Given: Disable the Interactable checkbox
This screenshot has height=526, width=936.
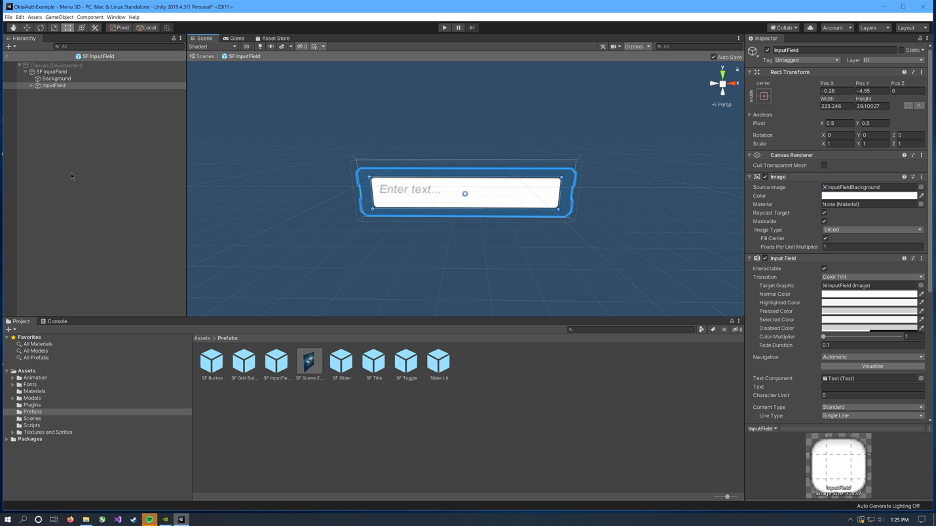Looking at the screenshot, I should point(824,268).
